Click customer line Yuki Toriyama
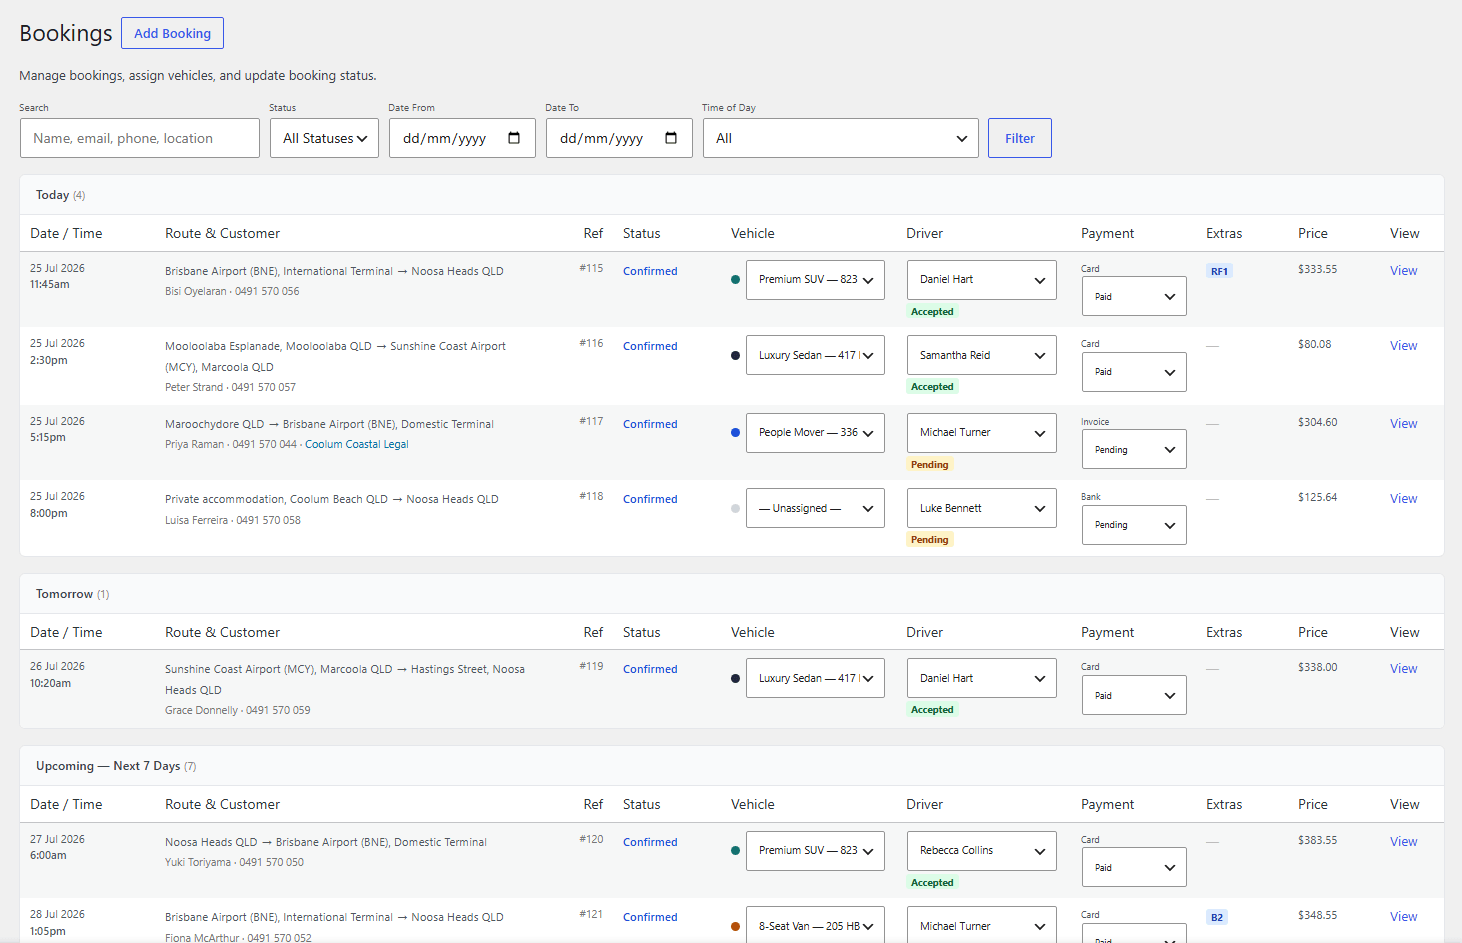The height and width of the screenshot is (943, 1462). [234, 862]
